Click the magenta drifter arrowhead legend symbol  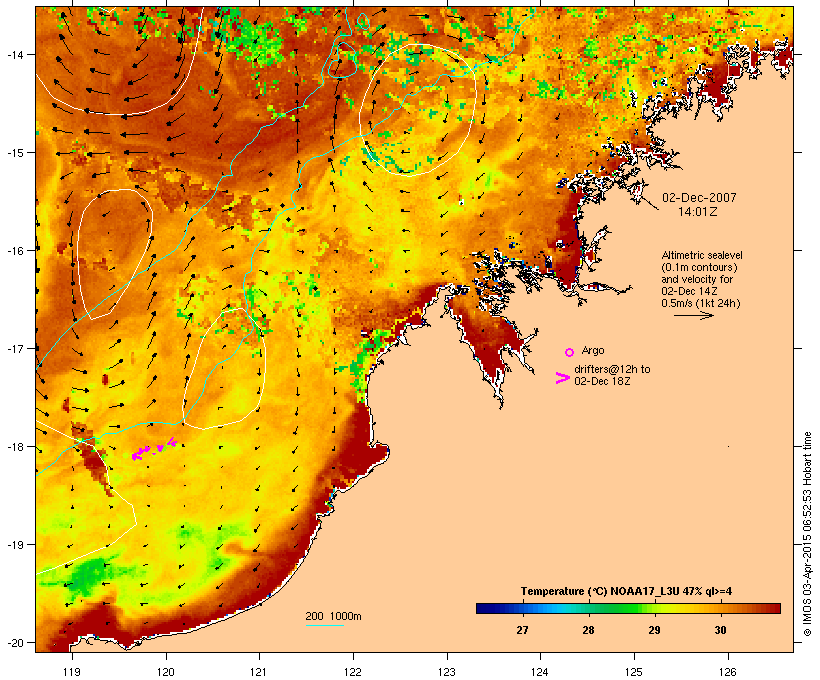coord(562,378)
